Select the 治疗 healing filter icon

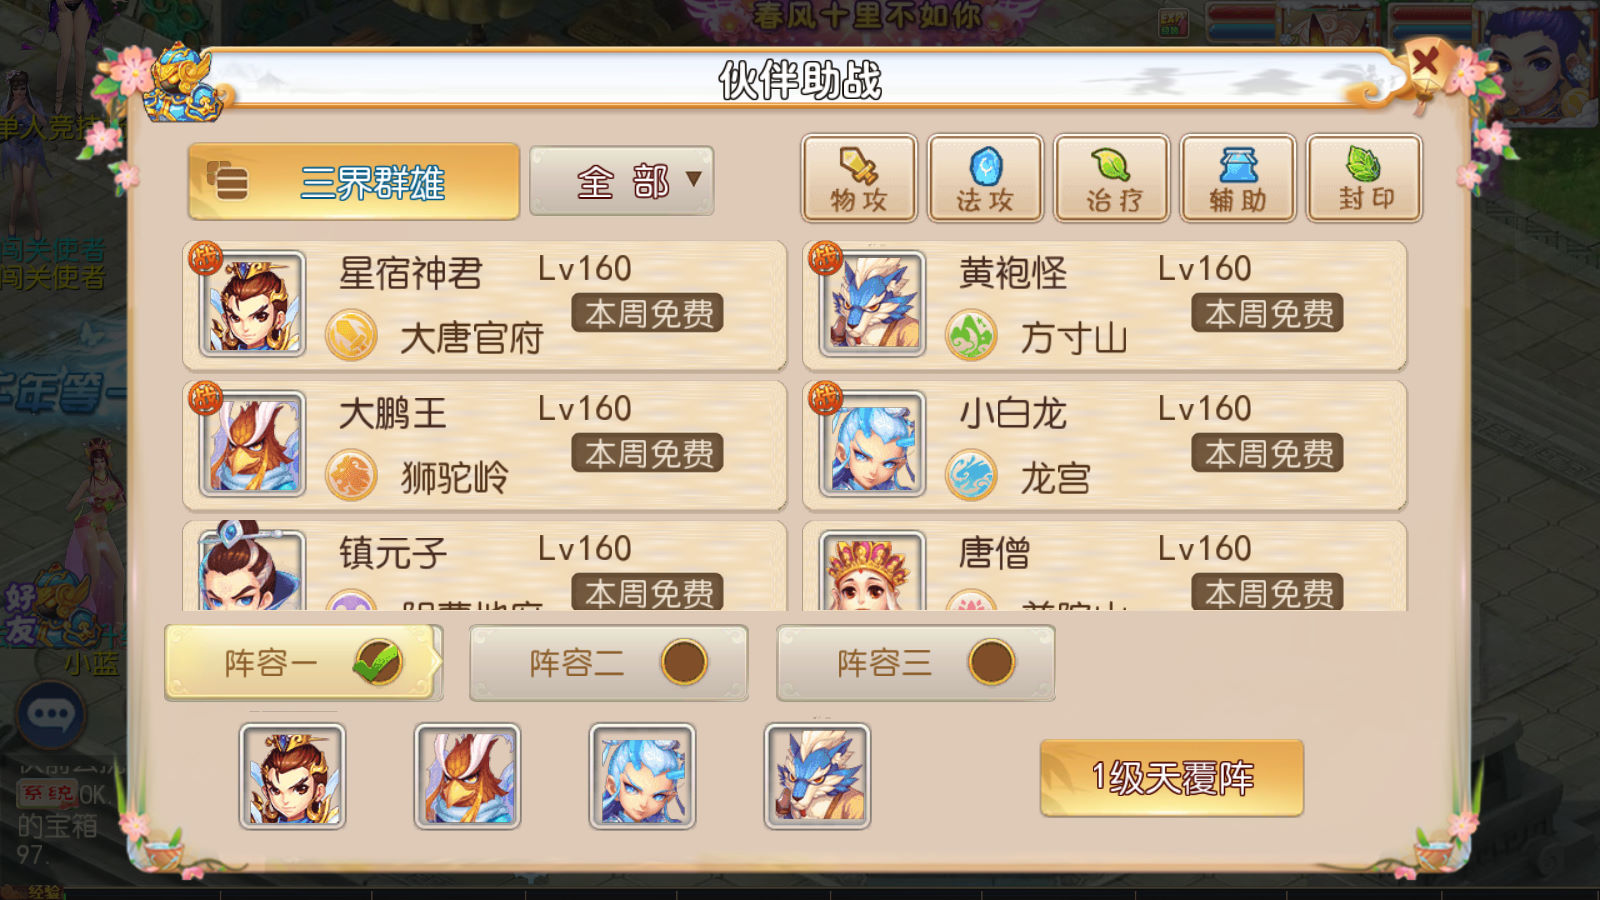click(x=1111, y=178)
